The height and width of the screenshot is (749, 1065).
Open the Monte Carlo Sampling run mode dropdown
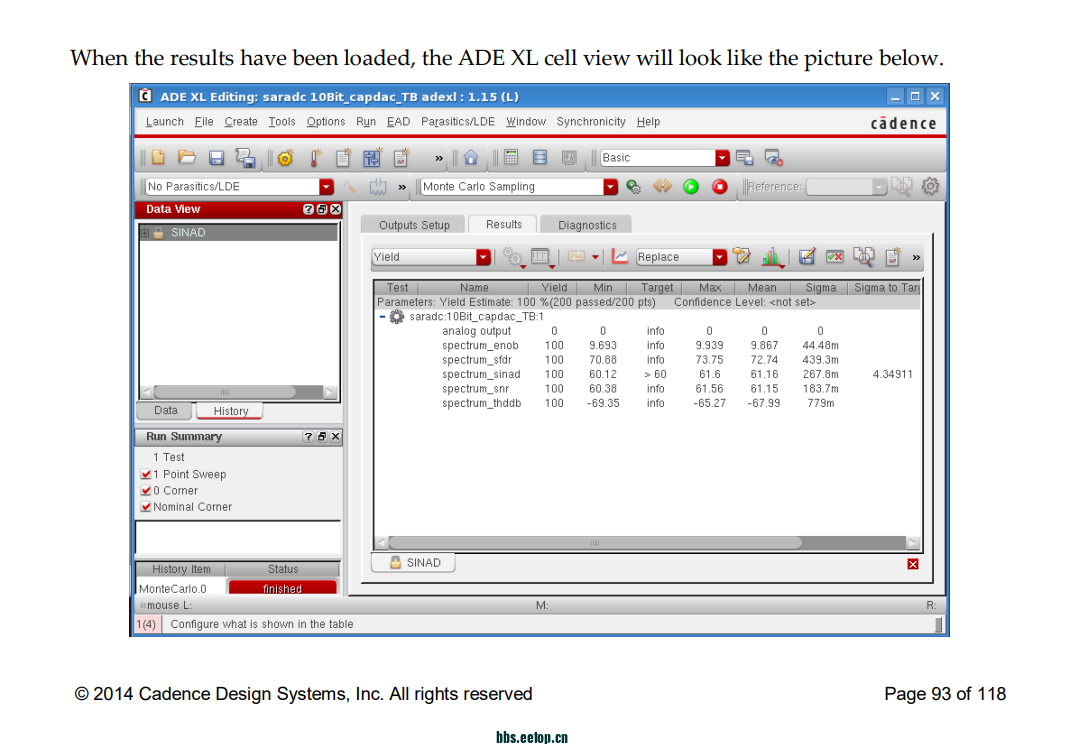click(x=611, y=187)
